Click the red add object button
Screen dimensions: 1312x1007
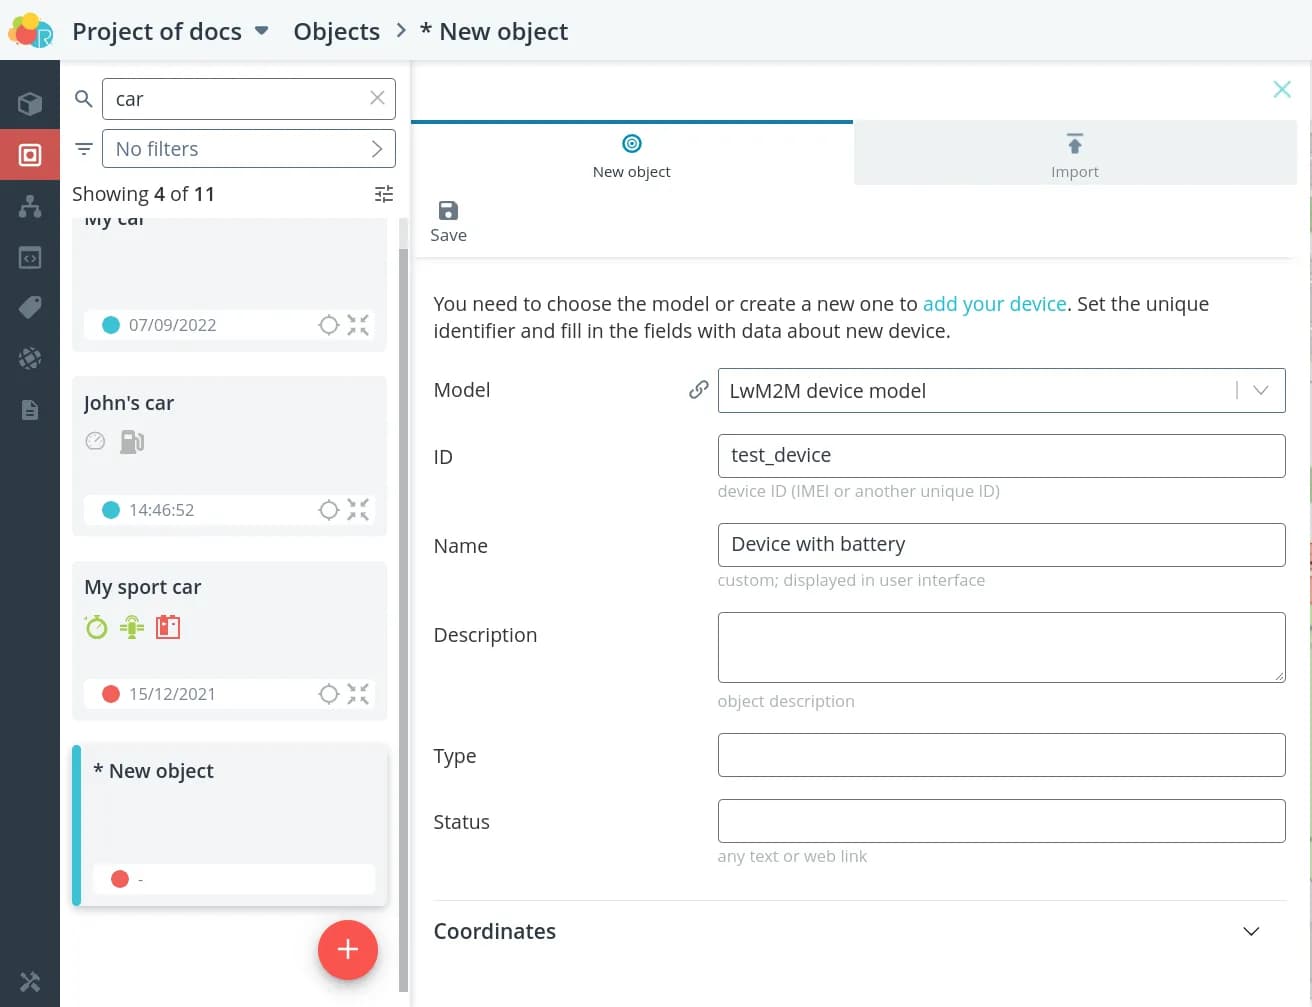[347, 949]
